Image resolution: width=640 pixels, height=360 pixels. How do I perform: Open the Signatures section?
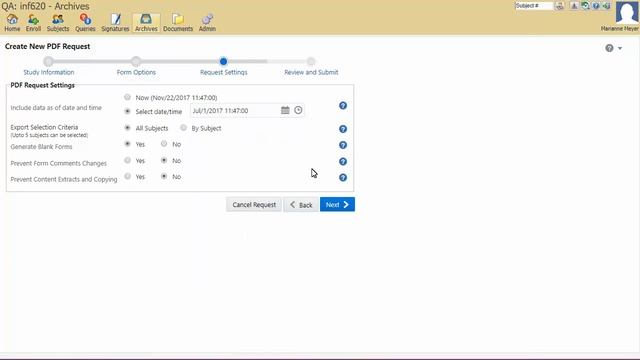115,22
